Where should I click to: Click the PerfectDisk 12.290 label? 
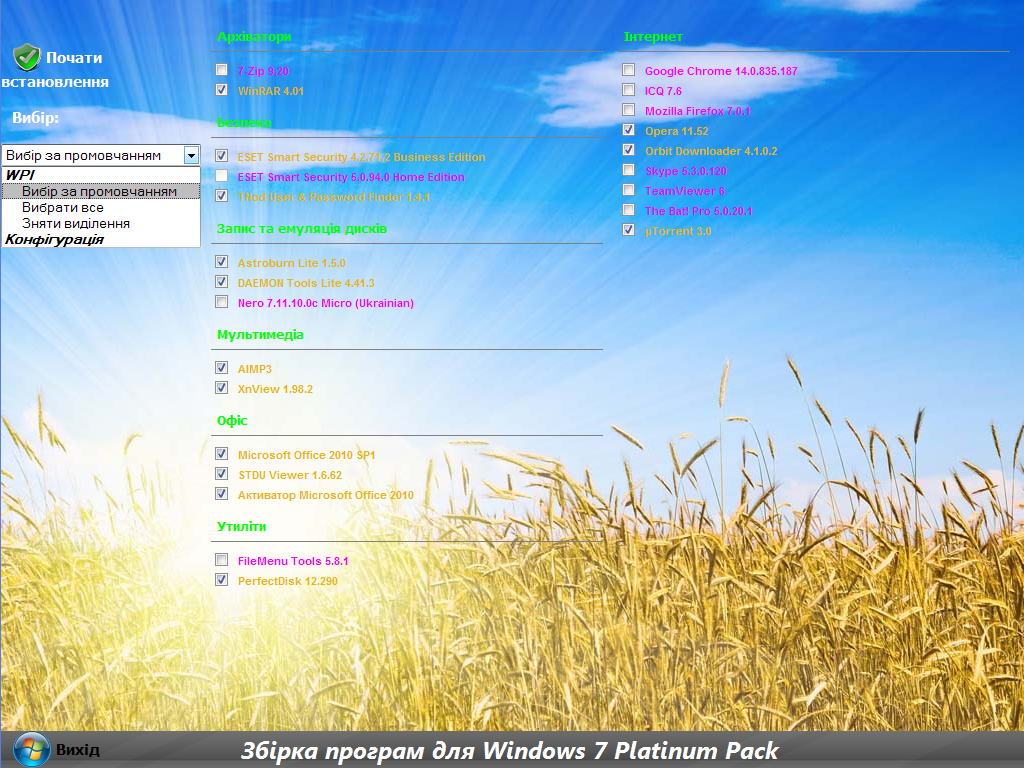(287, 581)
